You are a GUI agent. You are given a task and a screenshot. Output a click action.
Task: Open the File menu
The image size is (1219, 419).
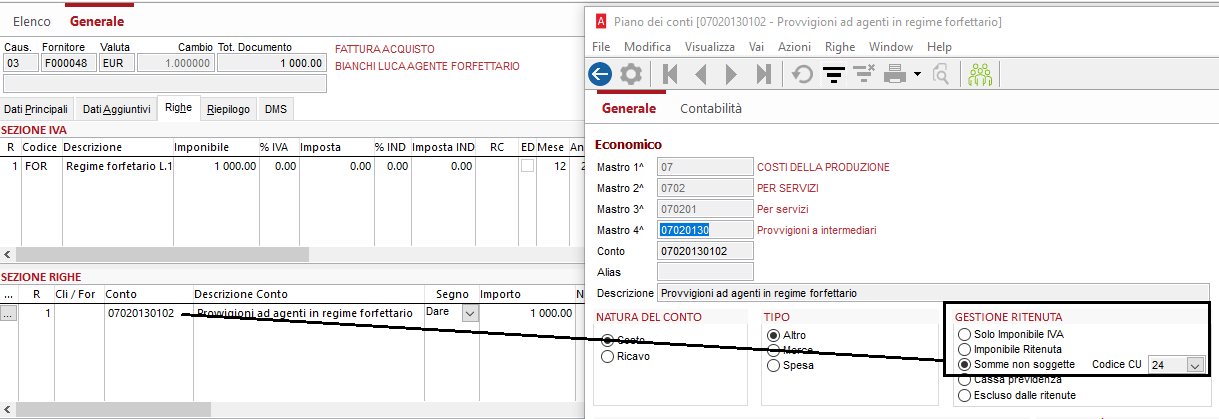coord(601,47)
